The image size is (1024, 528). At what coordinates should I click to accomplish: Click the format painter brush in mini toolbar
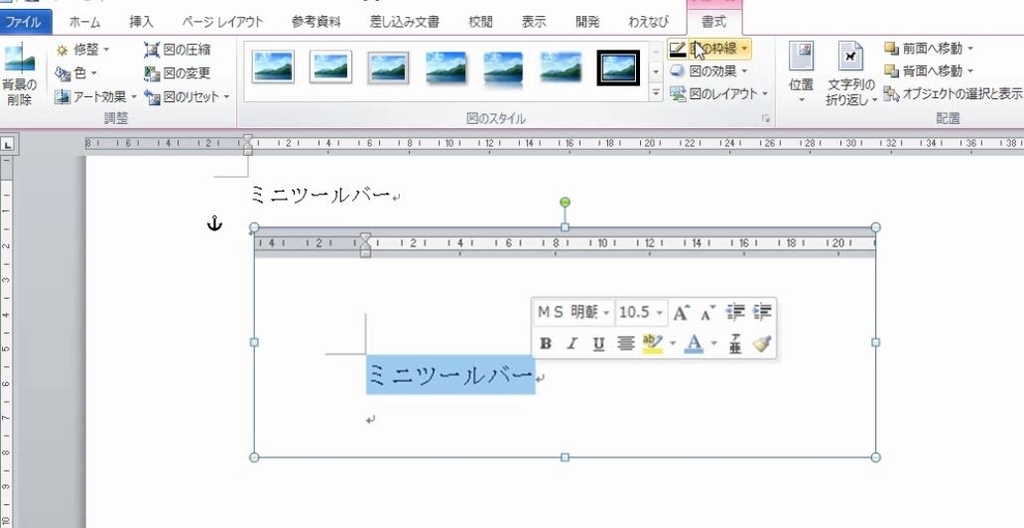[x=762, y=343]
